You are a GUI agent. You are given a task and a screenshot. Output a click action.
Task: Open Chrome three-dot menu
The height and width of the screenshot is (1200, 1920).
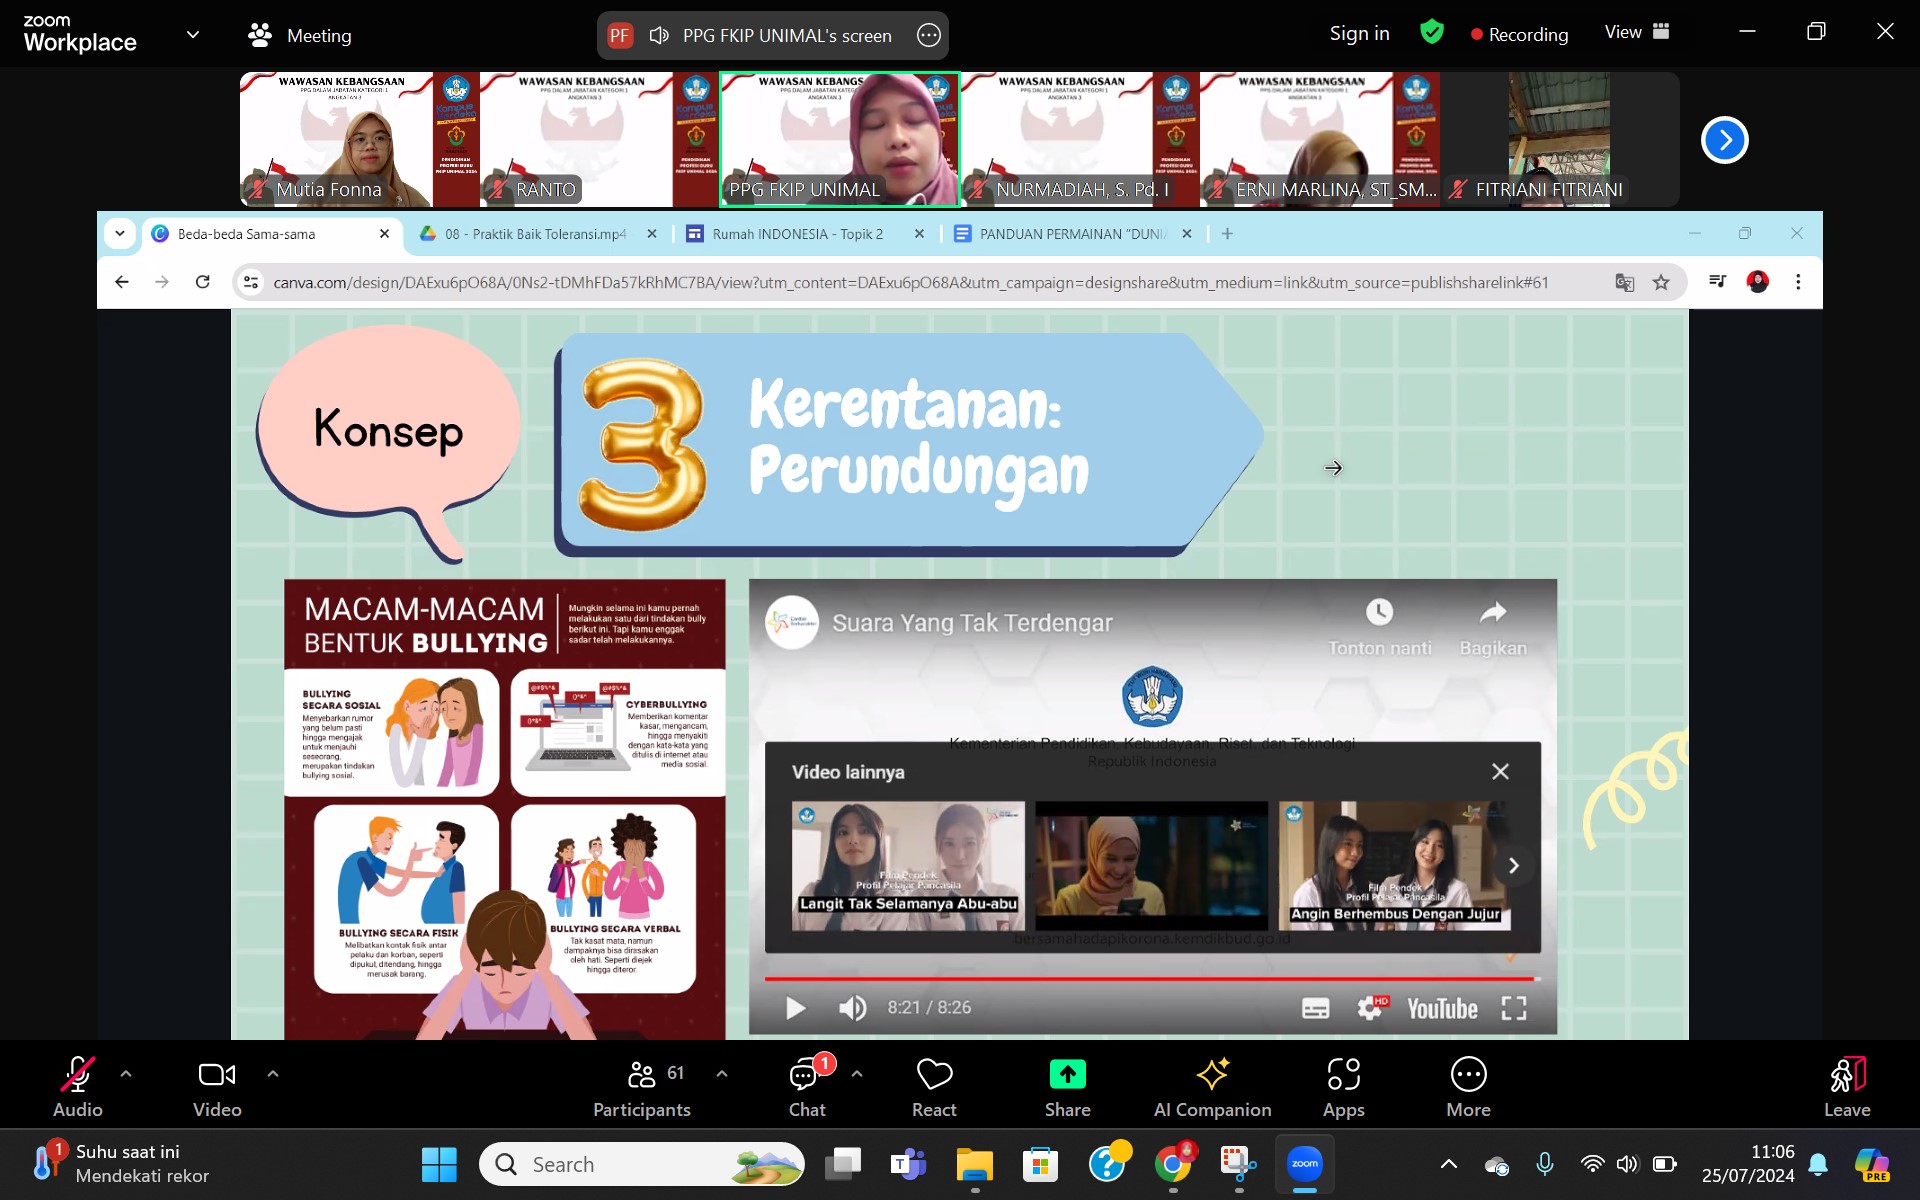point(1798,282)
